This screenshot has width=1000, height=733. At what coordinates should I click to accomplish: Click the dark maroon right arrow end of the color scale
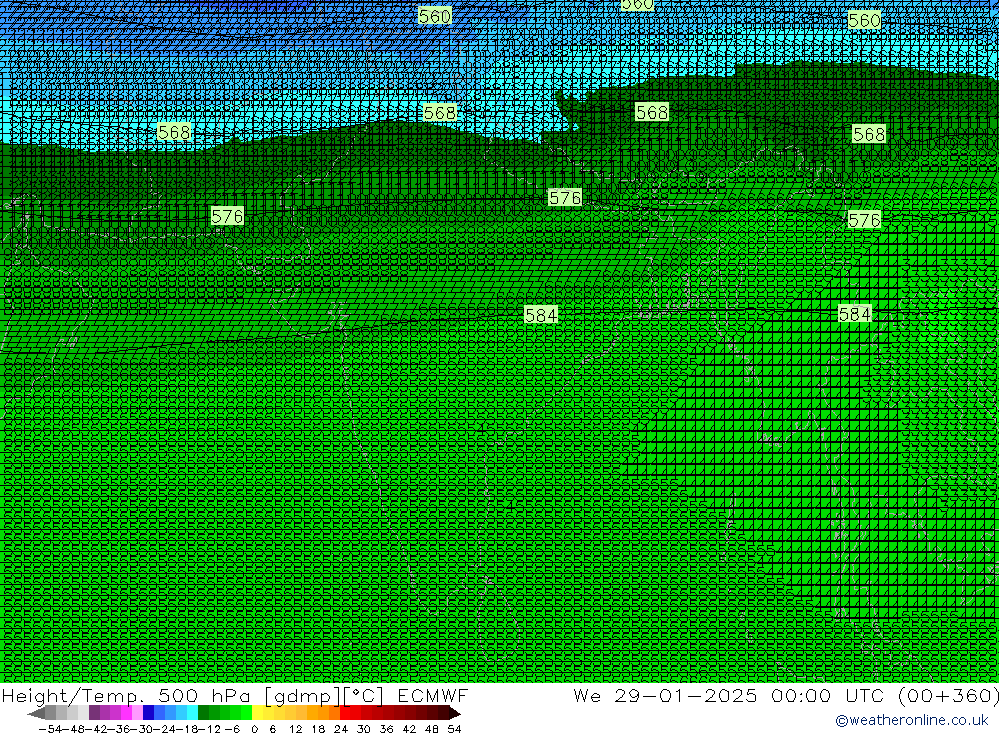(x=454, y=713)
